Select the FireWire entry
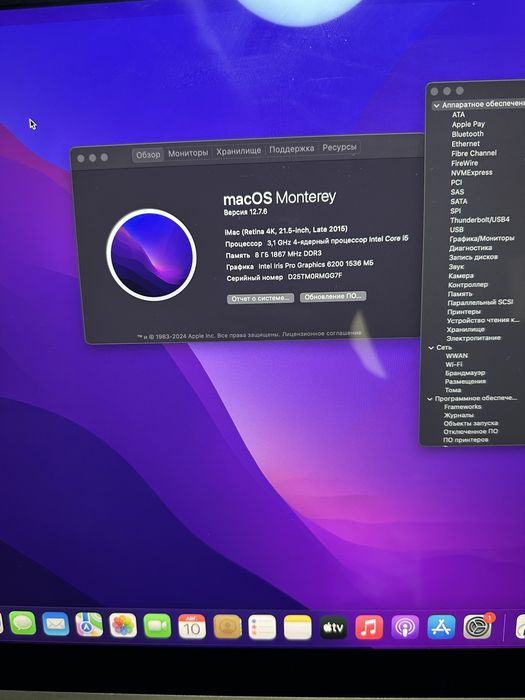525x700 pixels. [464, 163]
